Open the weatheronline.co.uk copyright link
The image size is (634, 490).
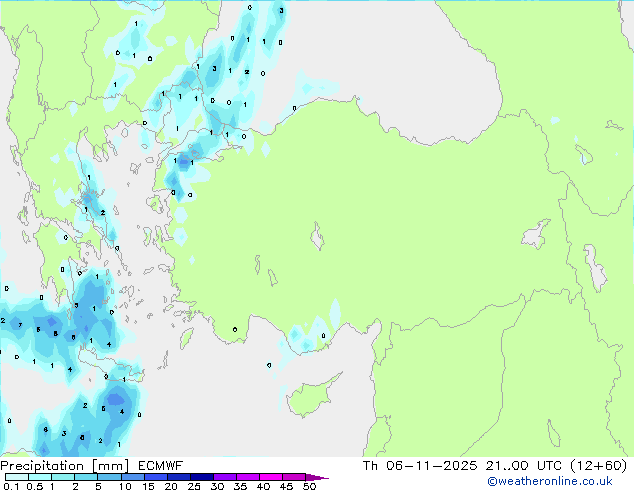tap(549, 481)
